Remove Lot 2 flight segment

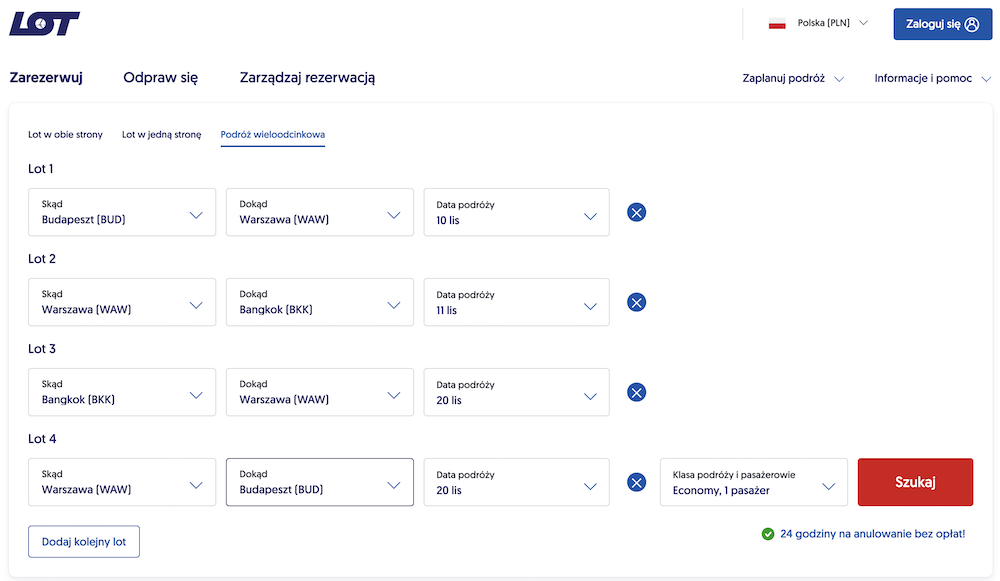click(x=636, y=302)
